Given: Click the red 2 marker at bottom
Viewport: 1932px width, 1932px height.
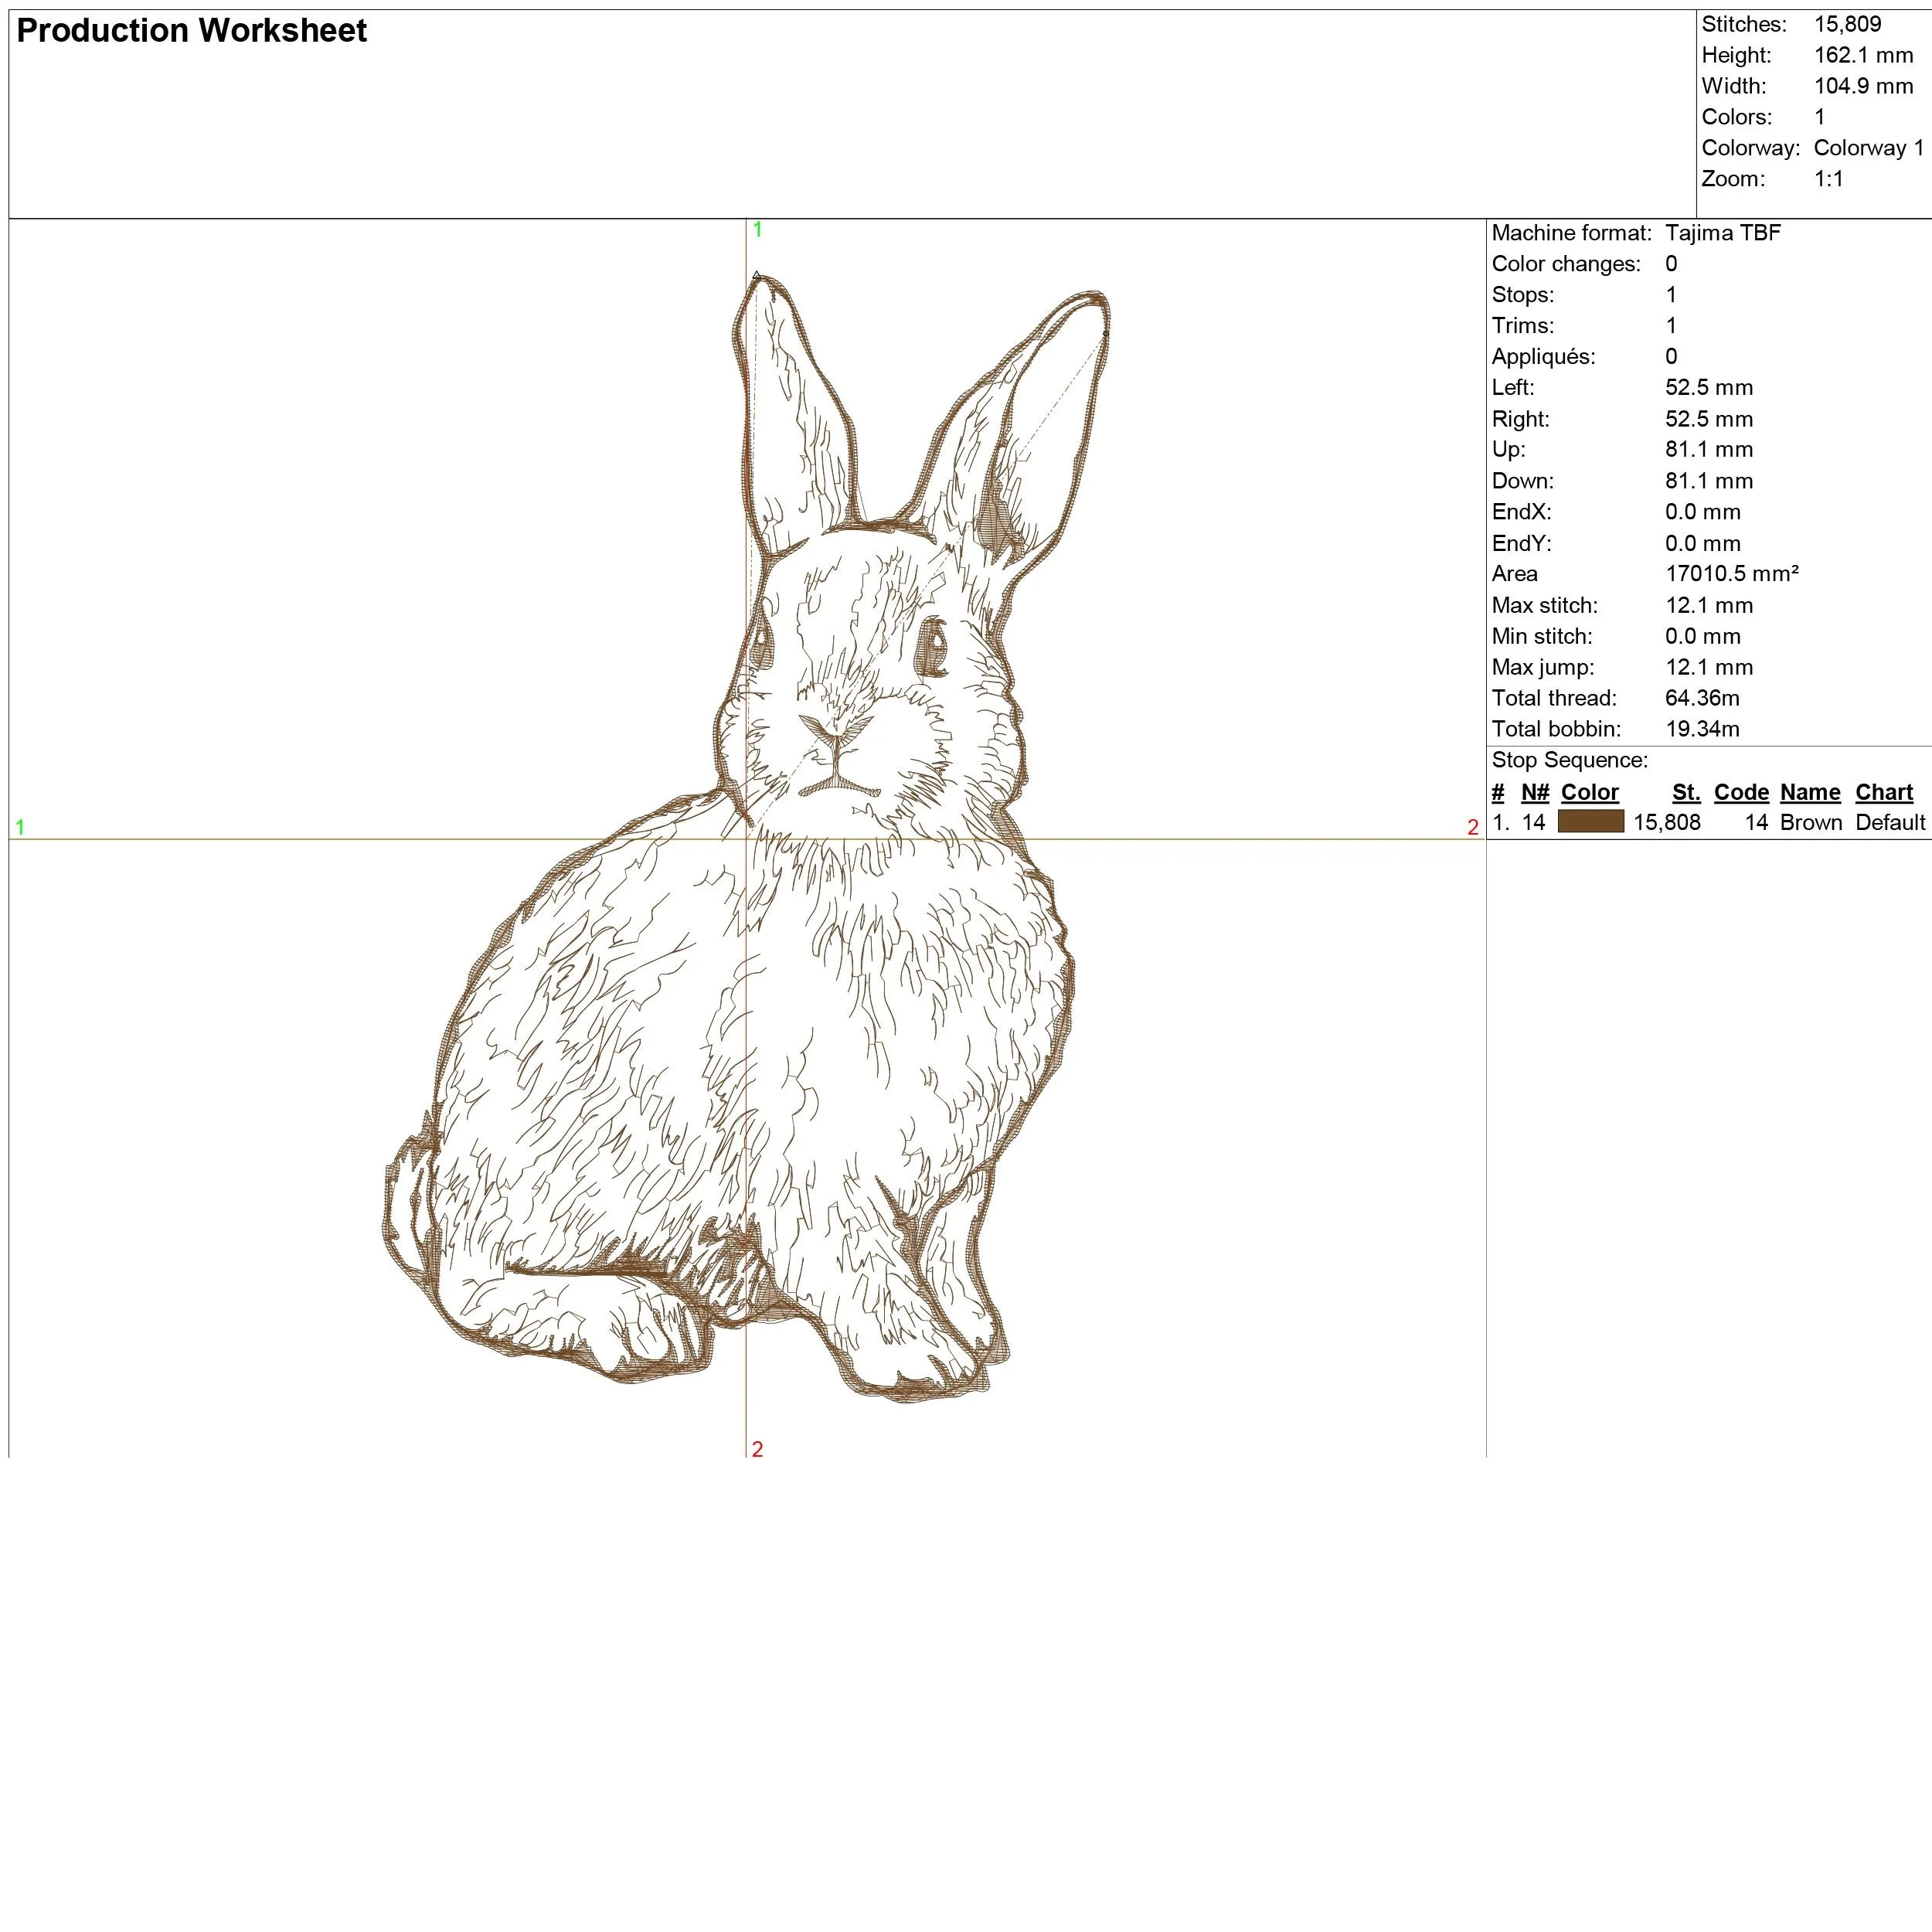Looking at the screenshot, I should (x=757, y=1449).
